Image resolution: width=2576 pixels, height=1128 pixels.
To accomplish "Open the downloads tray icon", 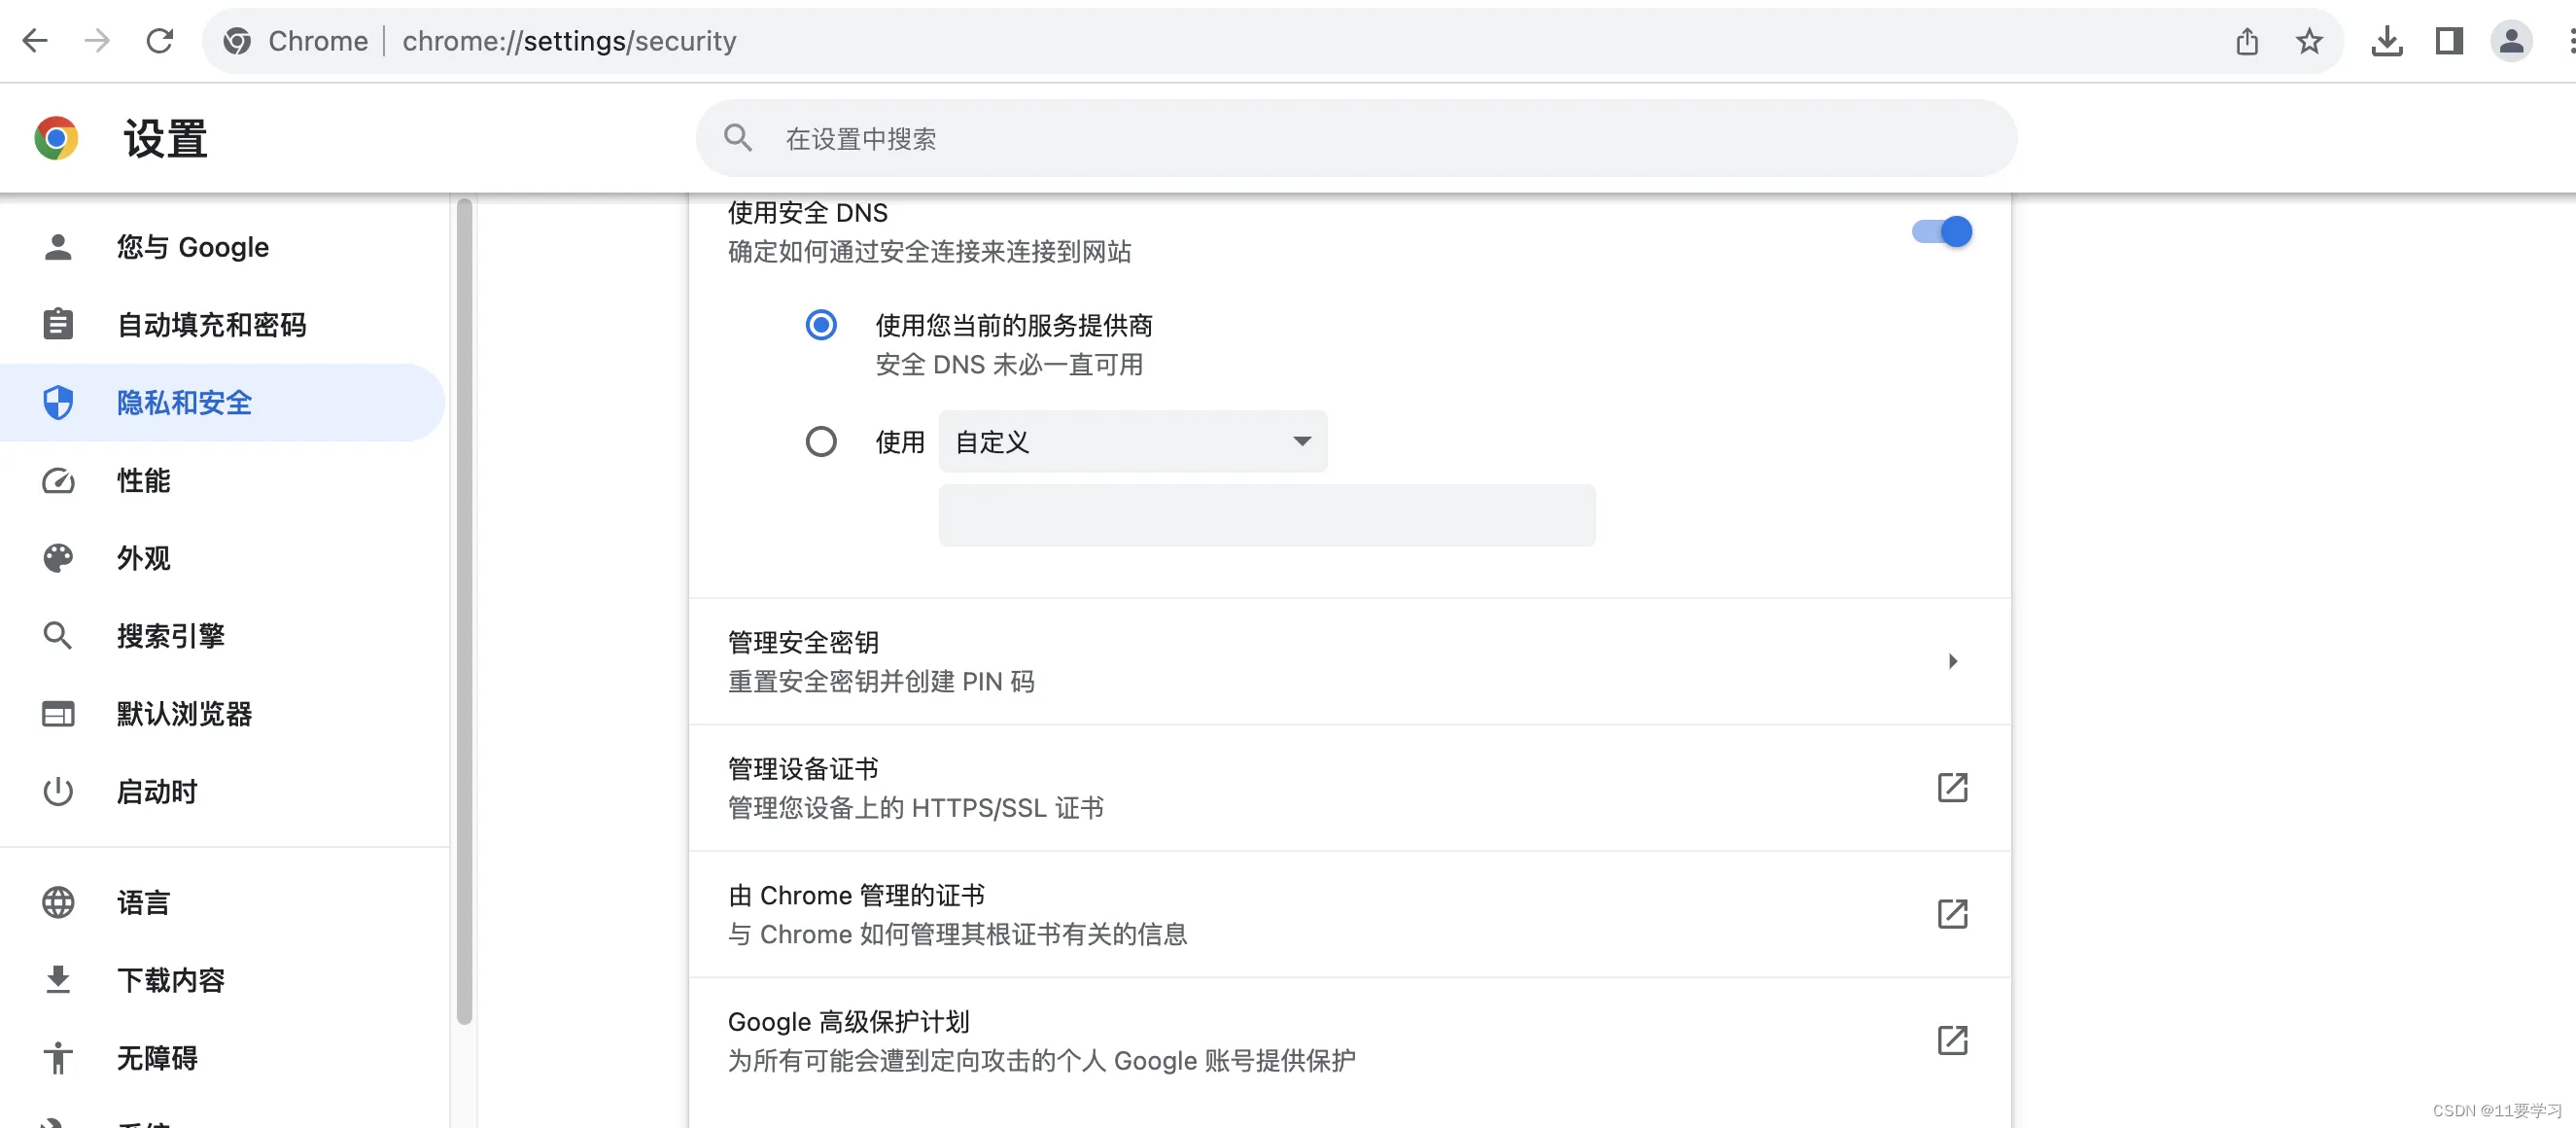I will click(x=2386, y=41).
